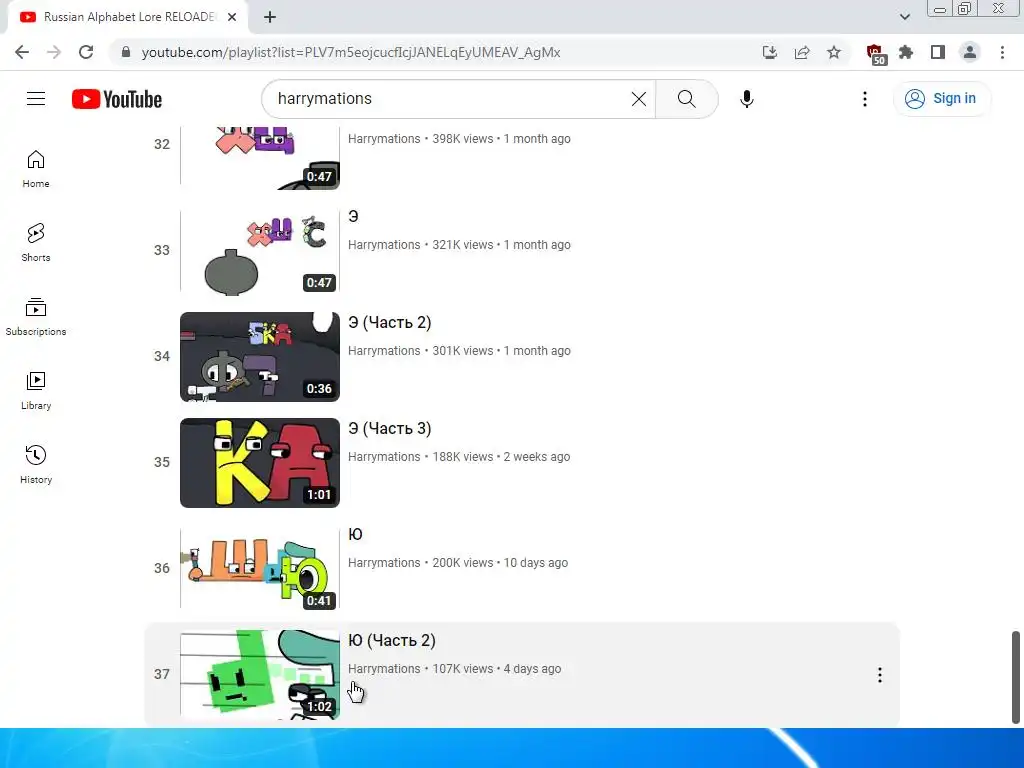Play the 1:01 thumbnail of video 35
The height and width of the screenshot is (768, 1024).
click(x=260, y=463)
